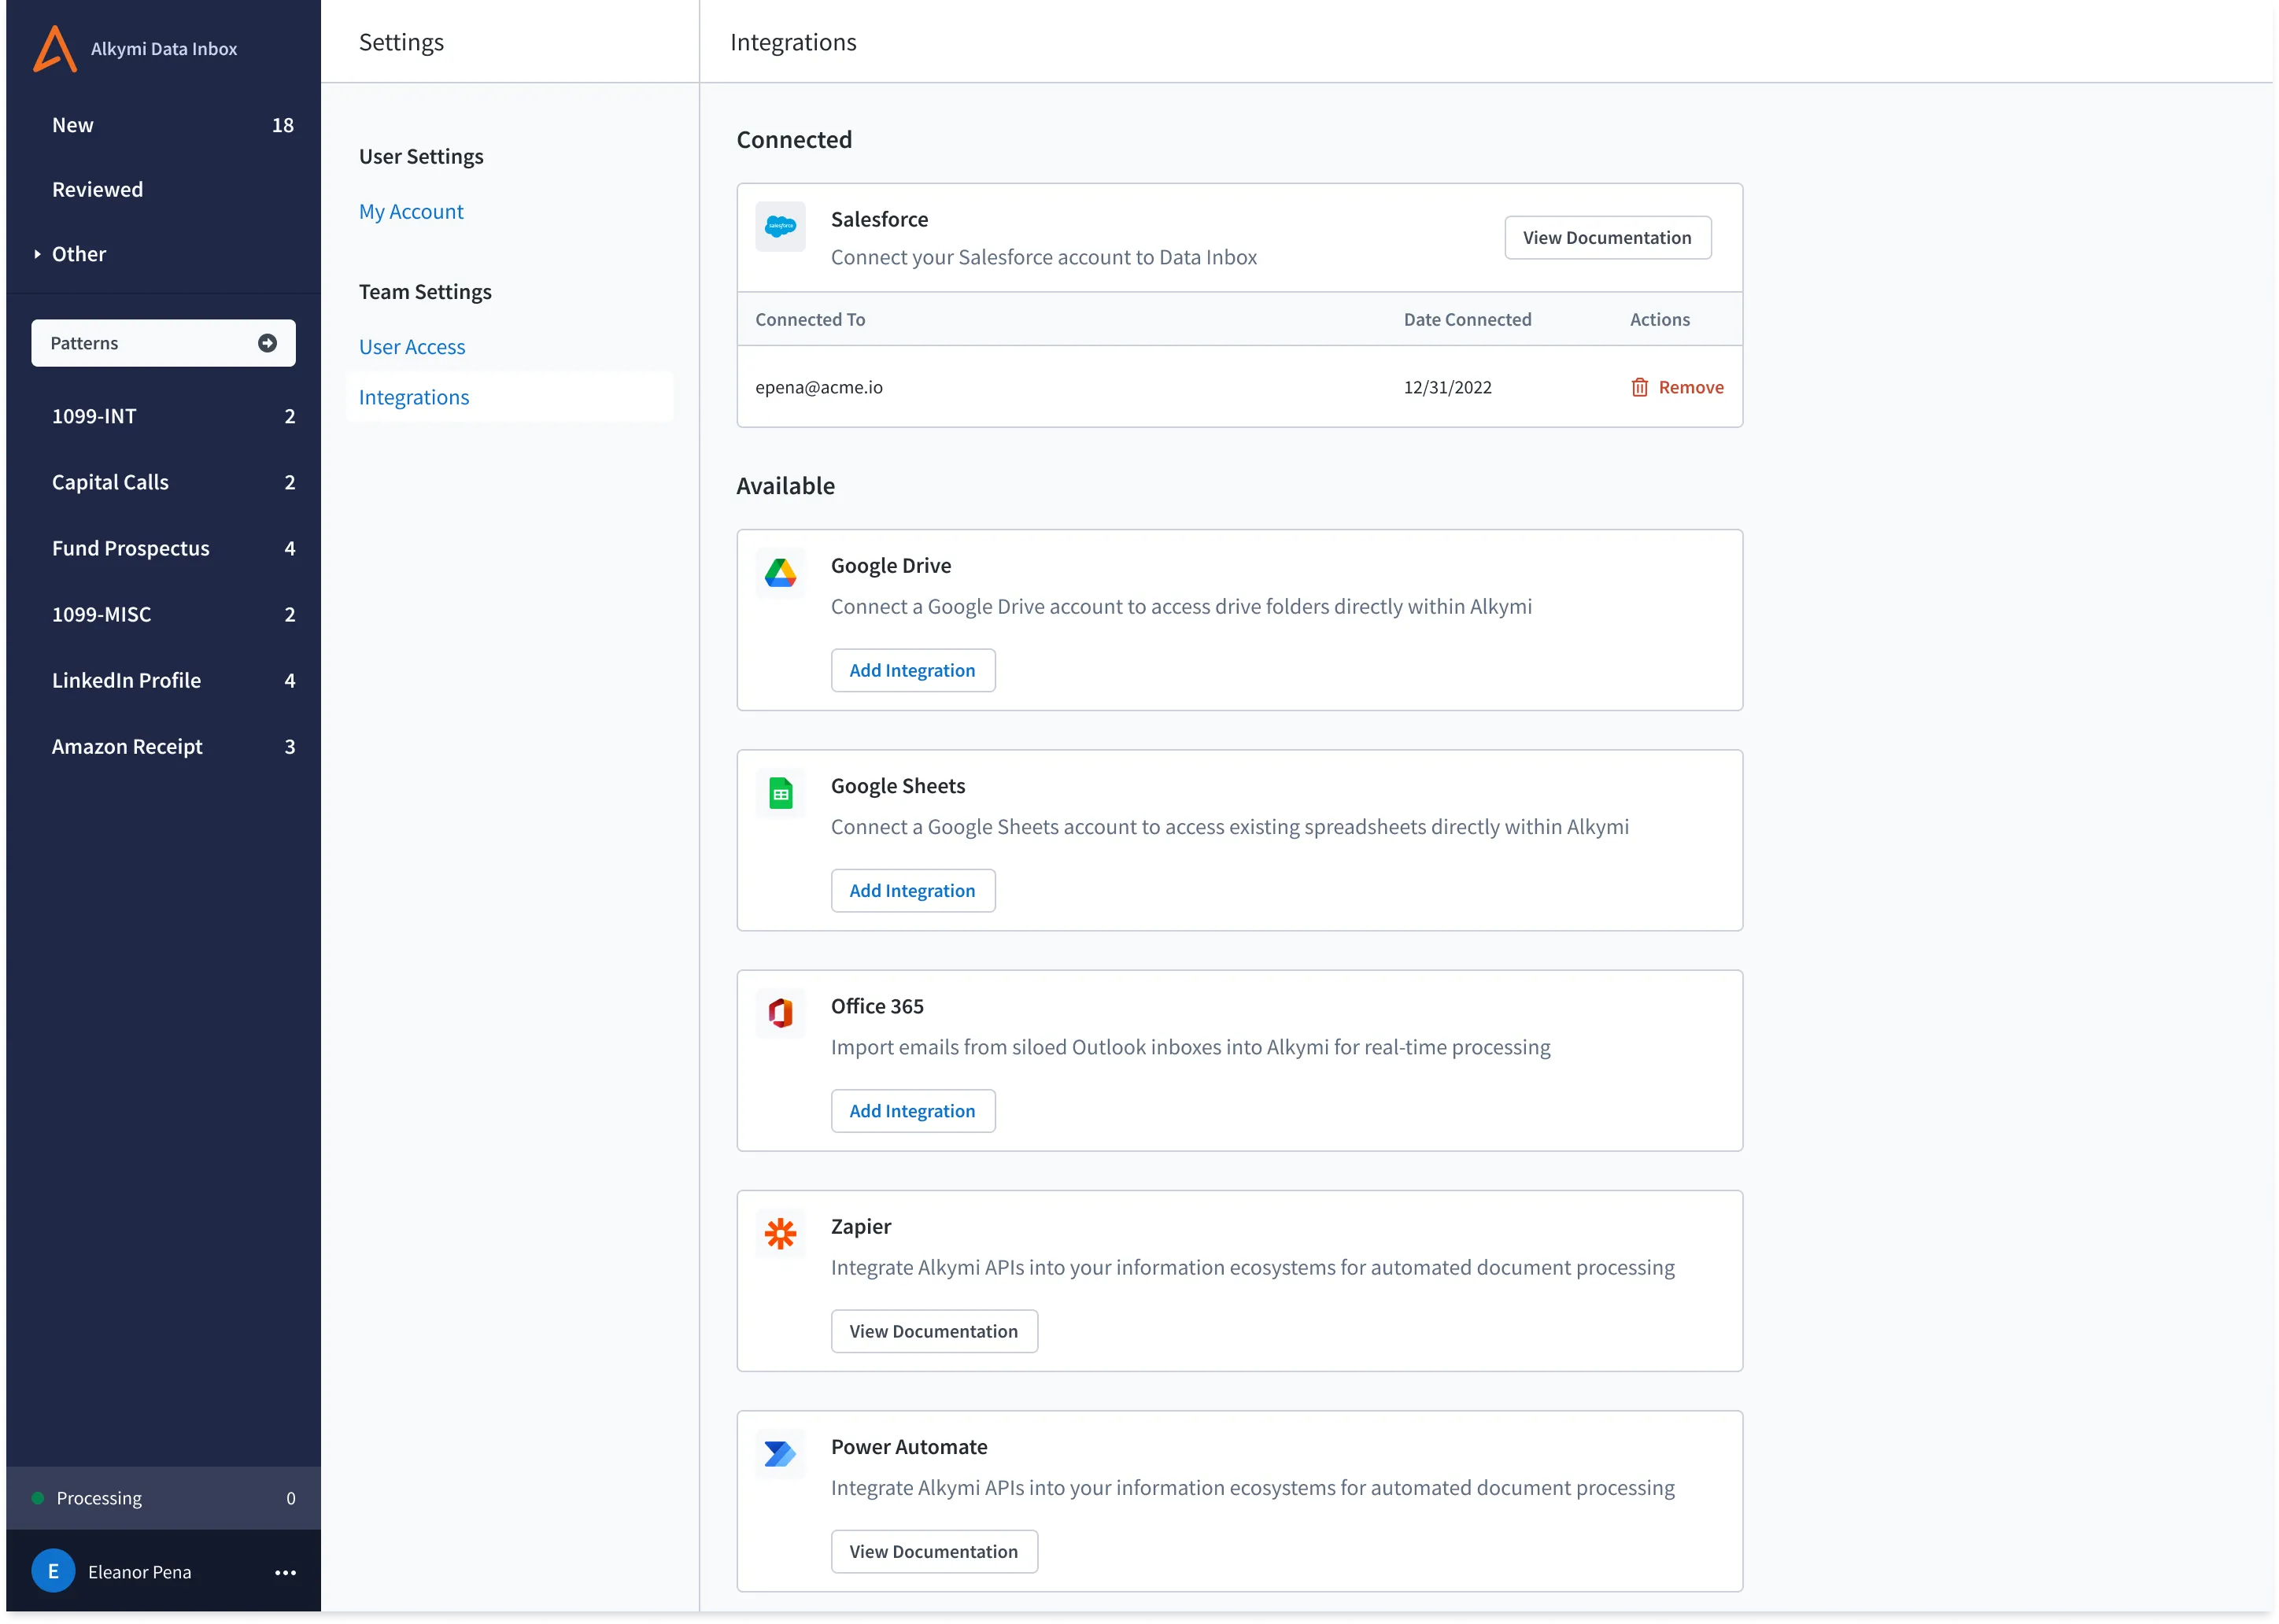Select Integrations in Team Settings
The width and height of the screenshot is (2279, 1624).
(510, 397)
